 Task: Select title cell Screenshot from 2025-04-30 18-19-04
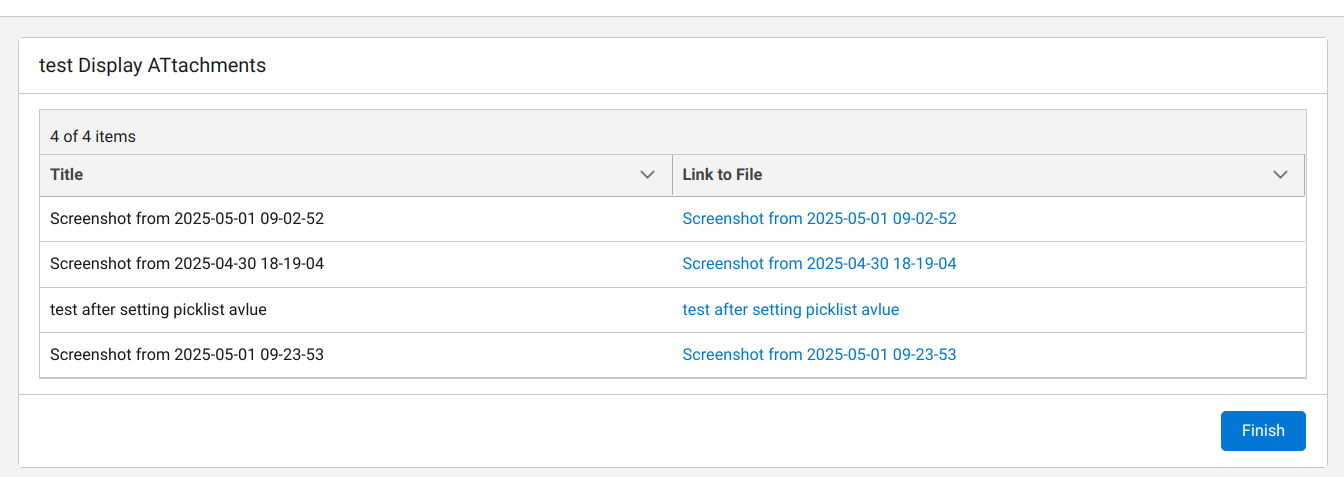pos(187,264)
